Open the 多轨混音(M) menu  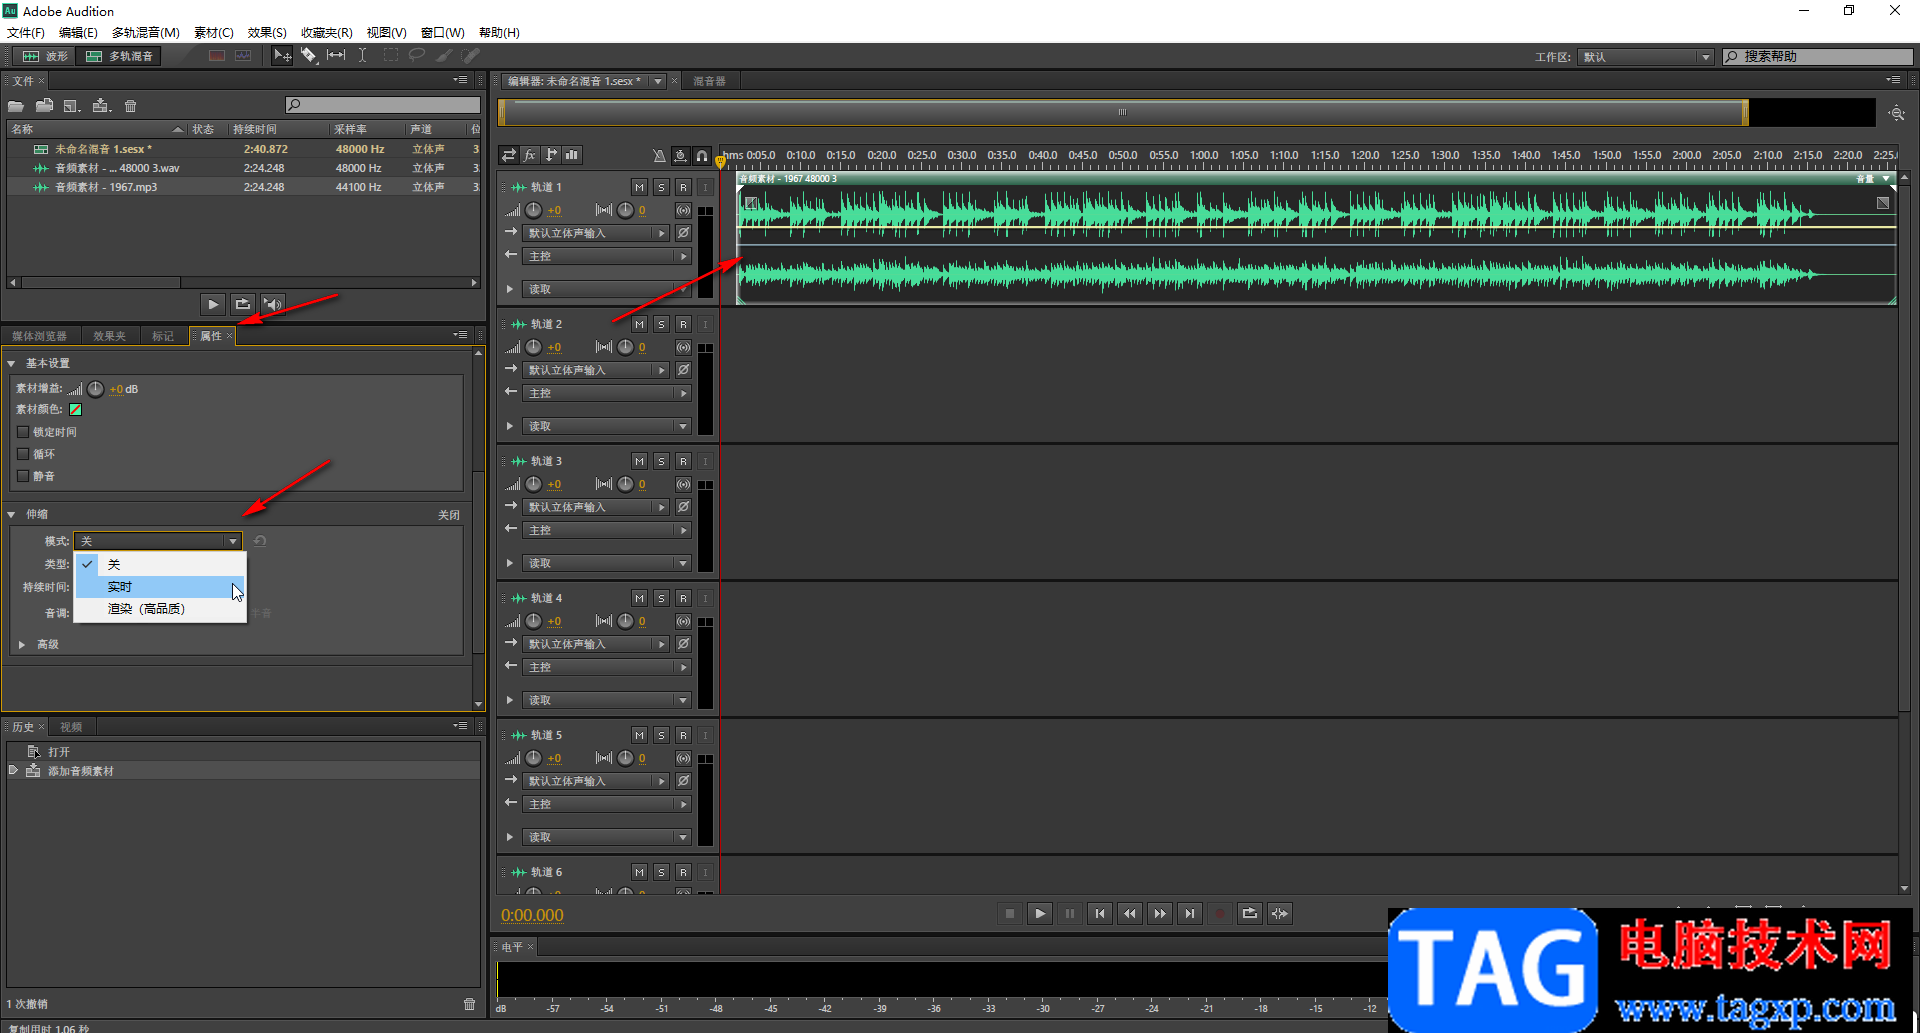[146, 32]
